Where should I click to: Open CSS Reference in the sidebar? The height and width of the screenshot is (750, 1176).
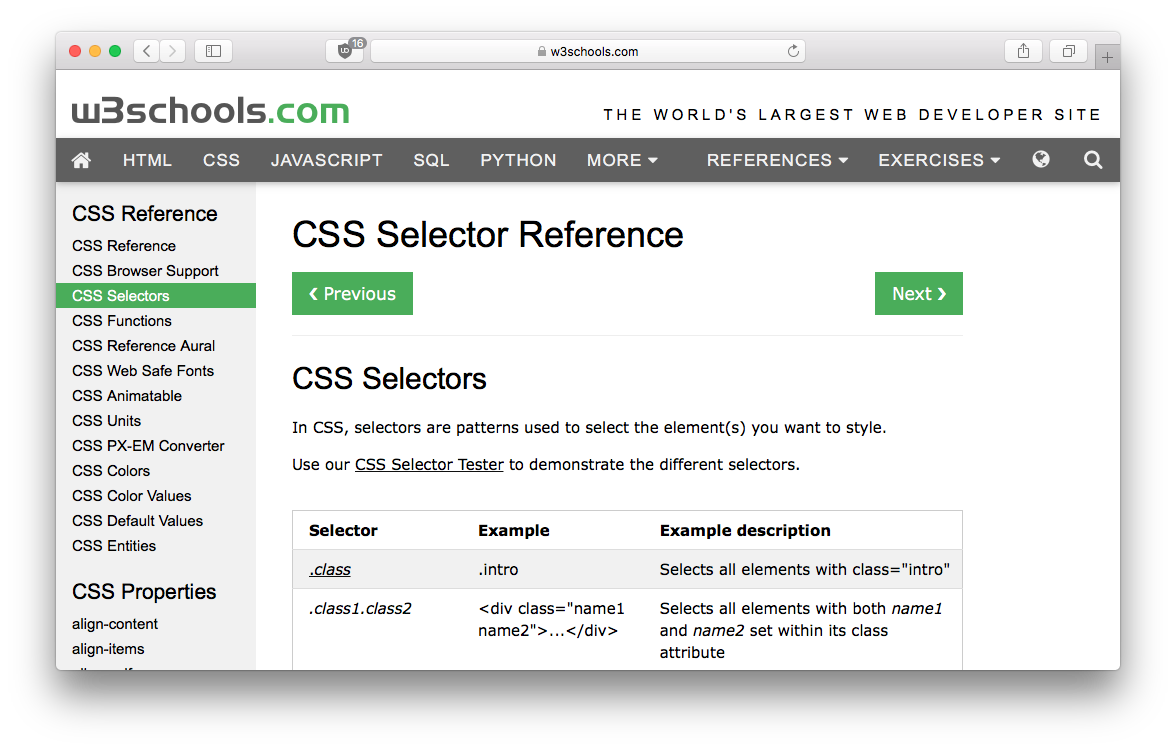(x=124, y=246)
